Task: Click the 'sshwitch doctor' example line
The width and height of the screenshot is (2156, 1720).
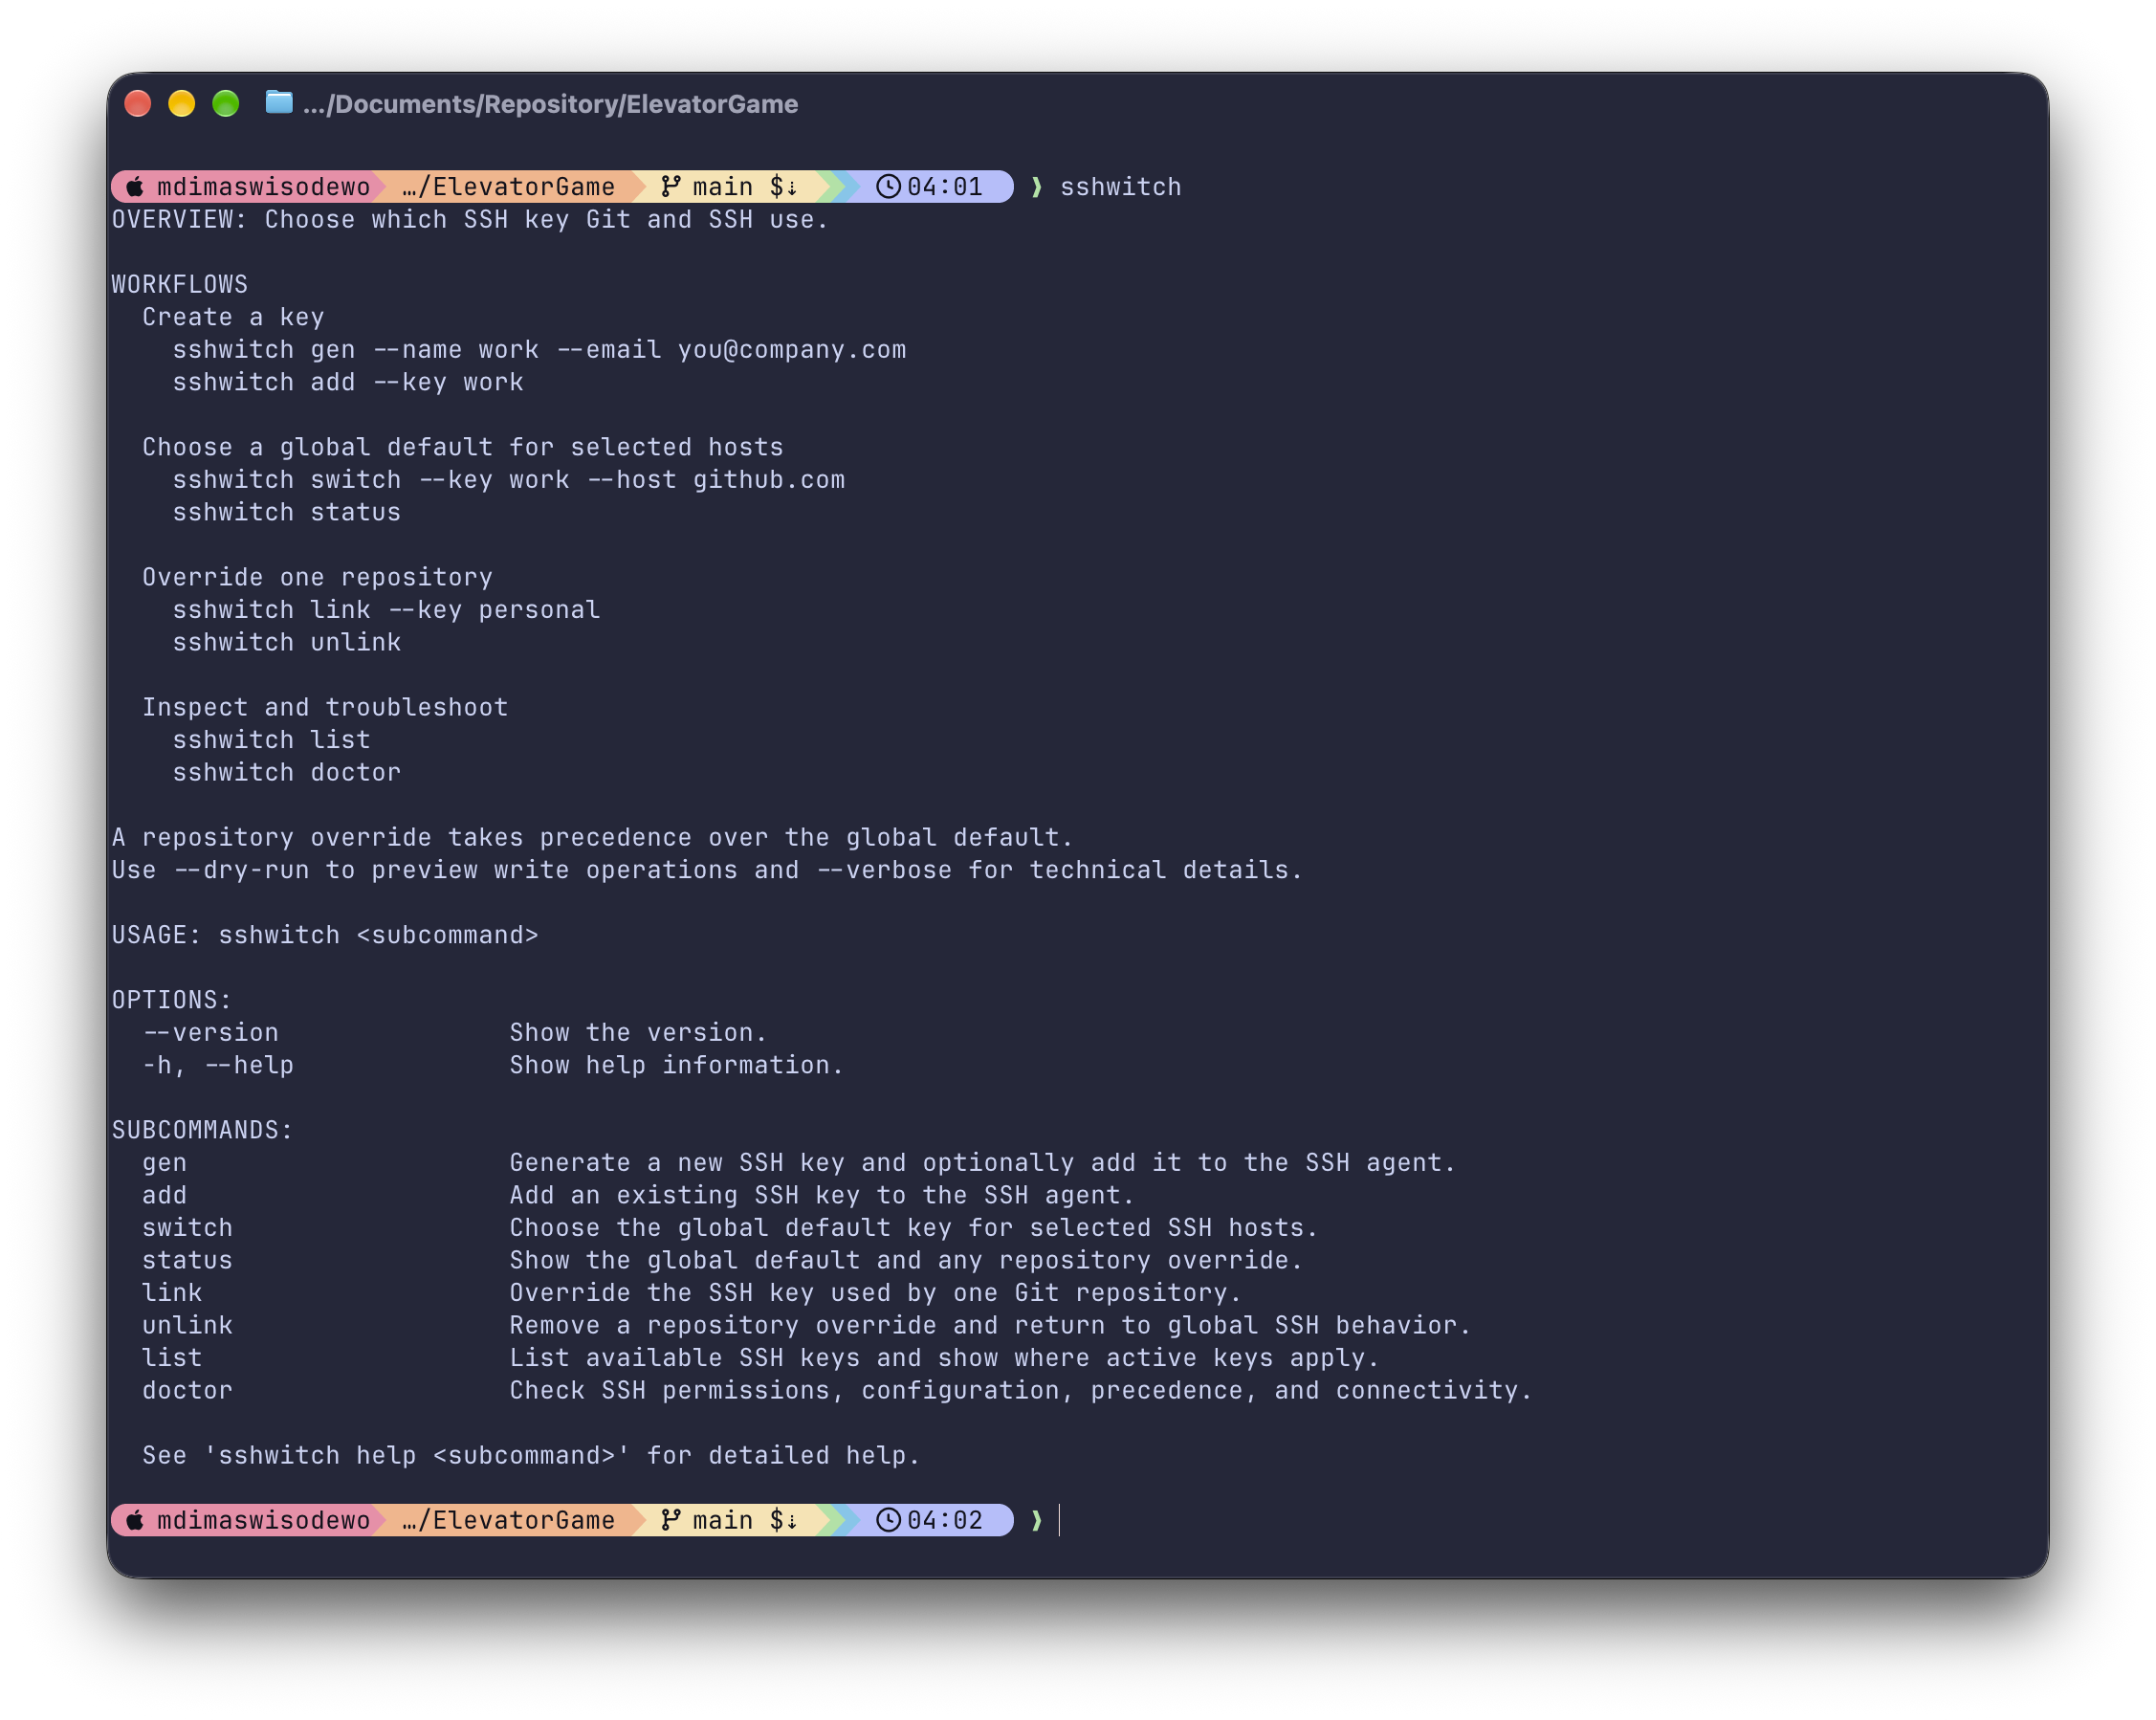Action: coord(287,772)
